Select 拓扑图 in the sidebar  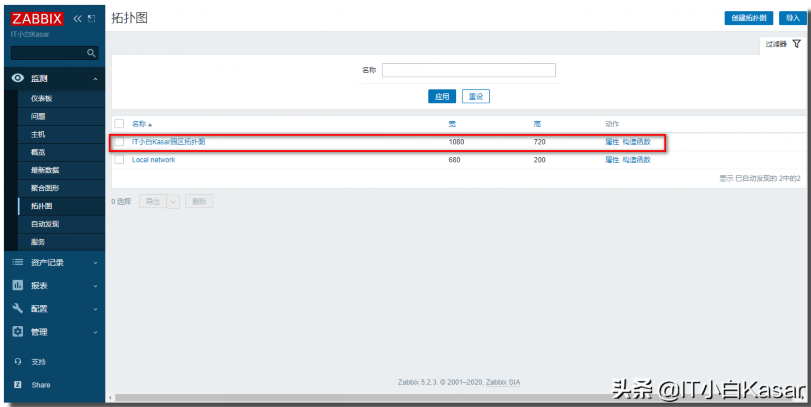pos(61,206)
